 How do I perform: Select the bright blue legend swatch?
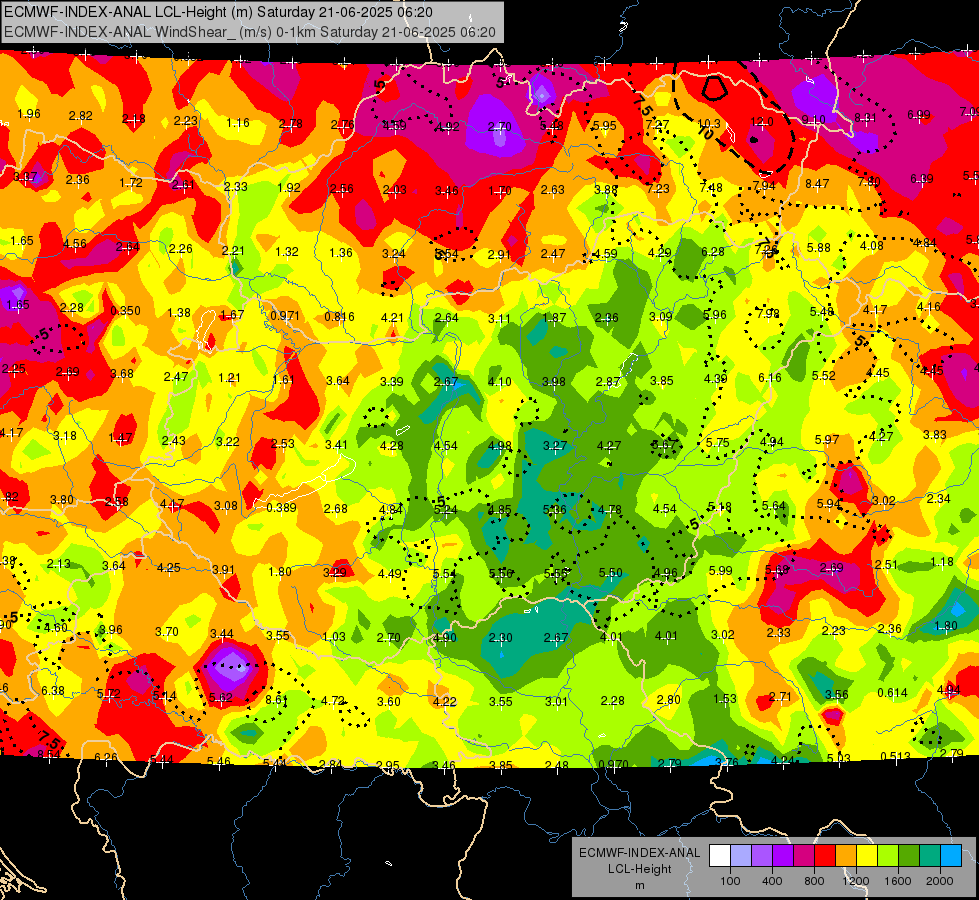[x=951, y=856]
